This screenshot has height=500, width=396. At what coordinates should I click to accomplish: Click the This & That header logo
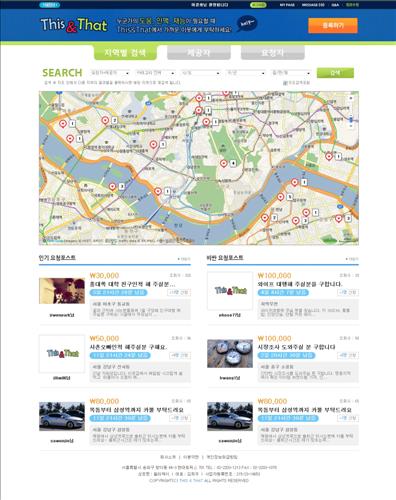pos(74,25)
